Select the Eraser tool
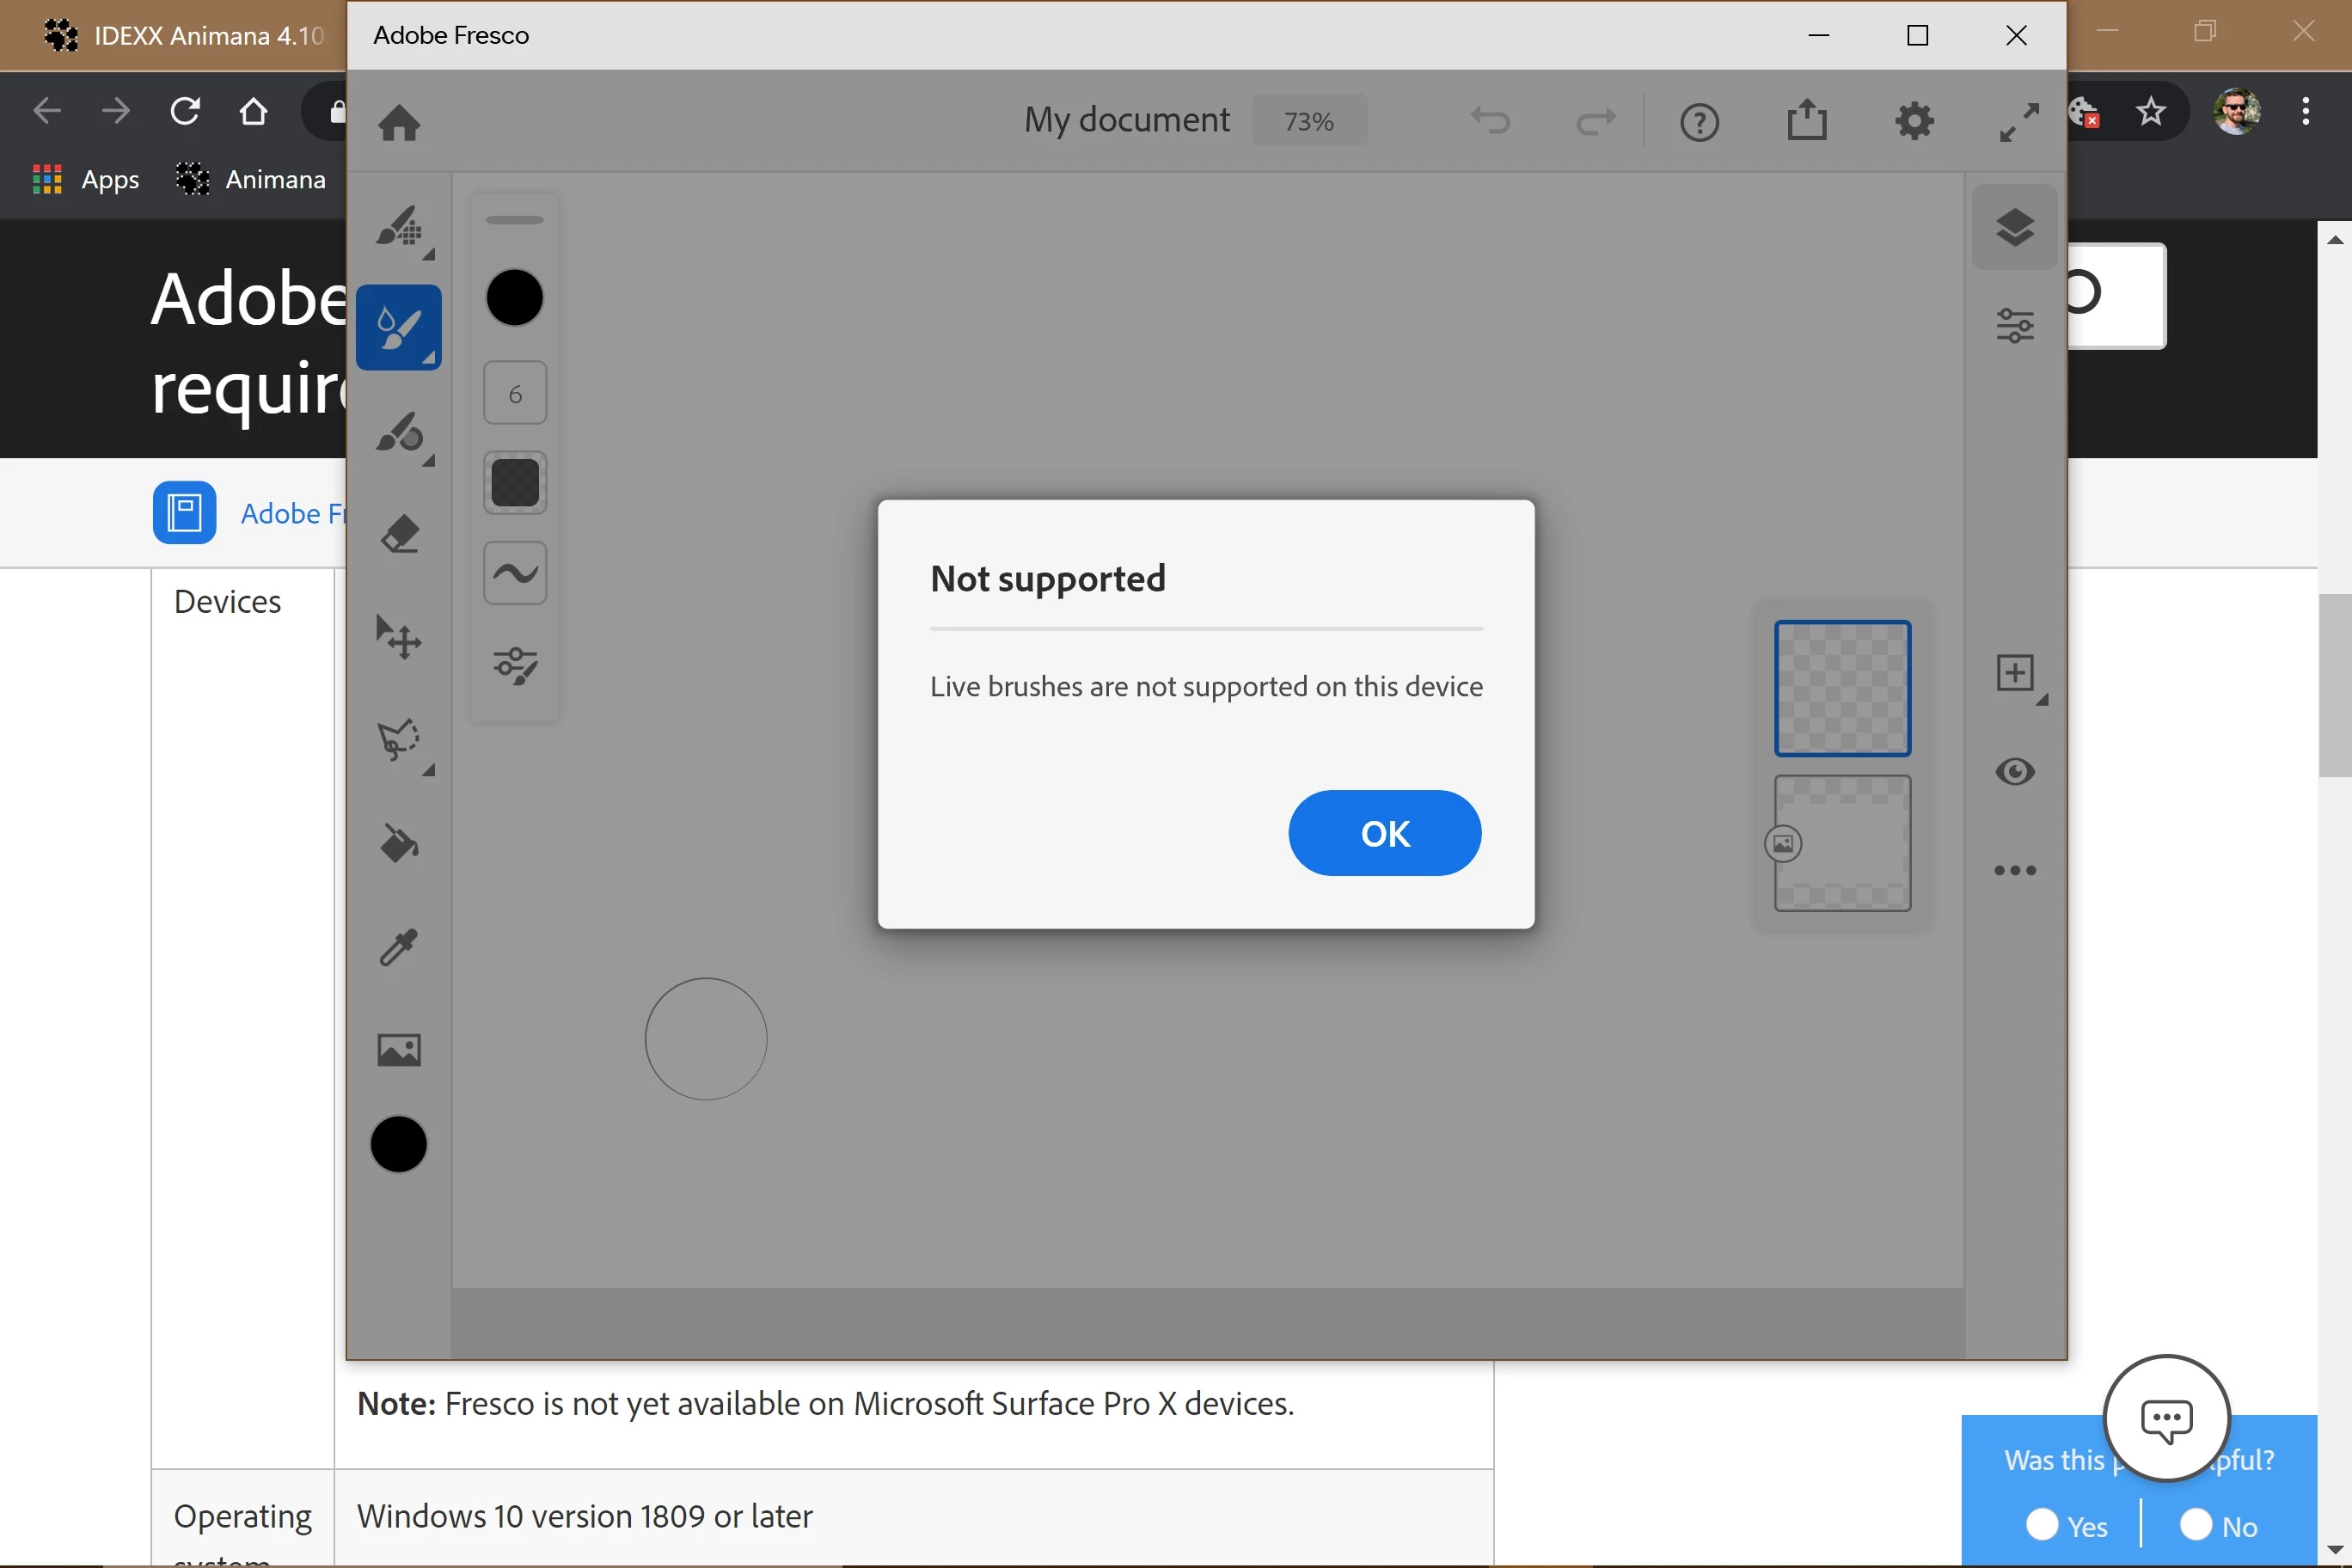The height and width of the screenshot is (1568, 2352). (x=398, y=535)
